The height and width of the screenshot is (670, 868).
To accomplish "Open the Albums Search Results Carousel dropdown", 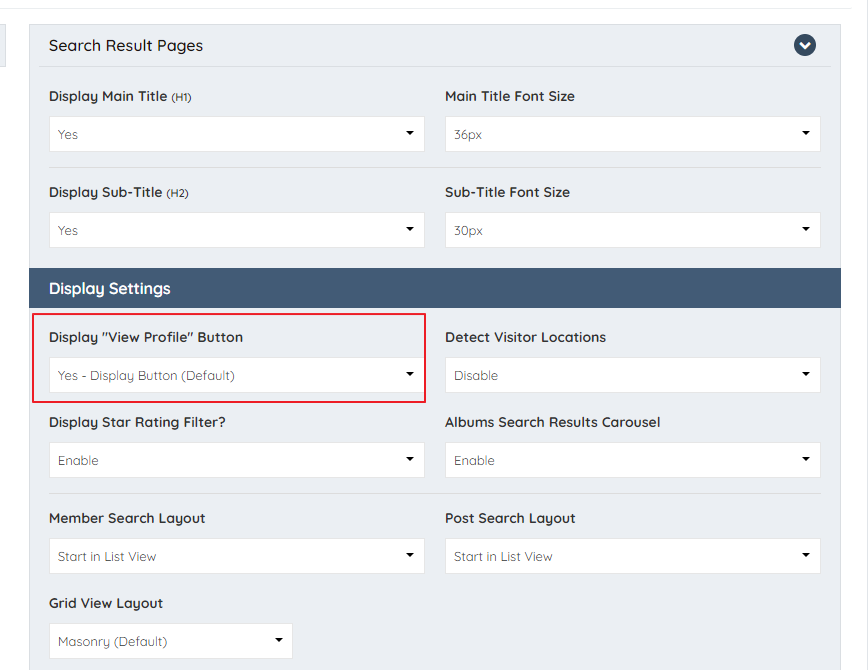I will 632,460.
